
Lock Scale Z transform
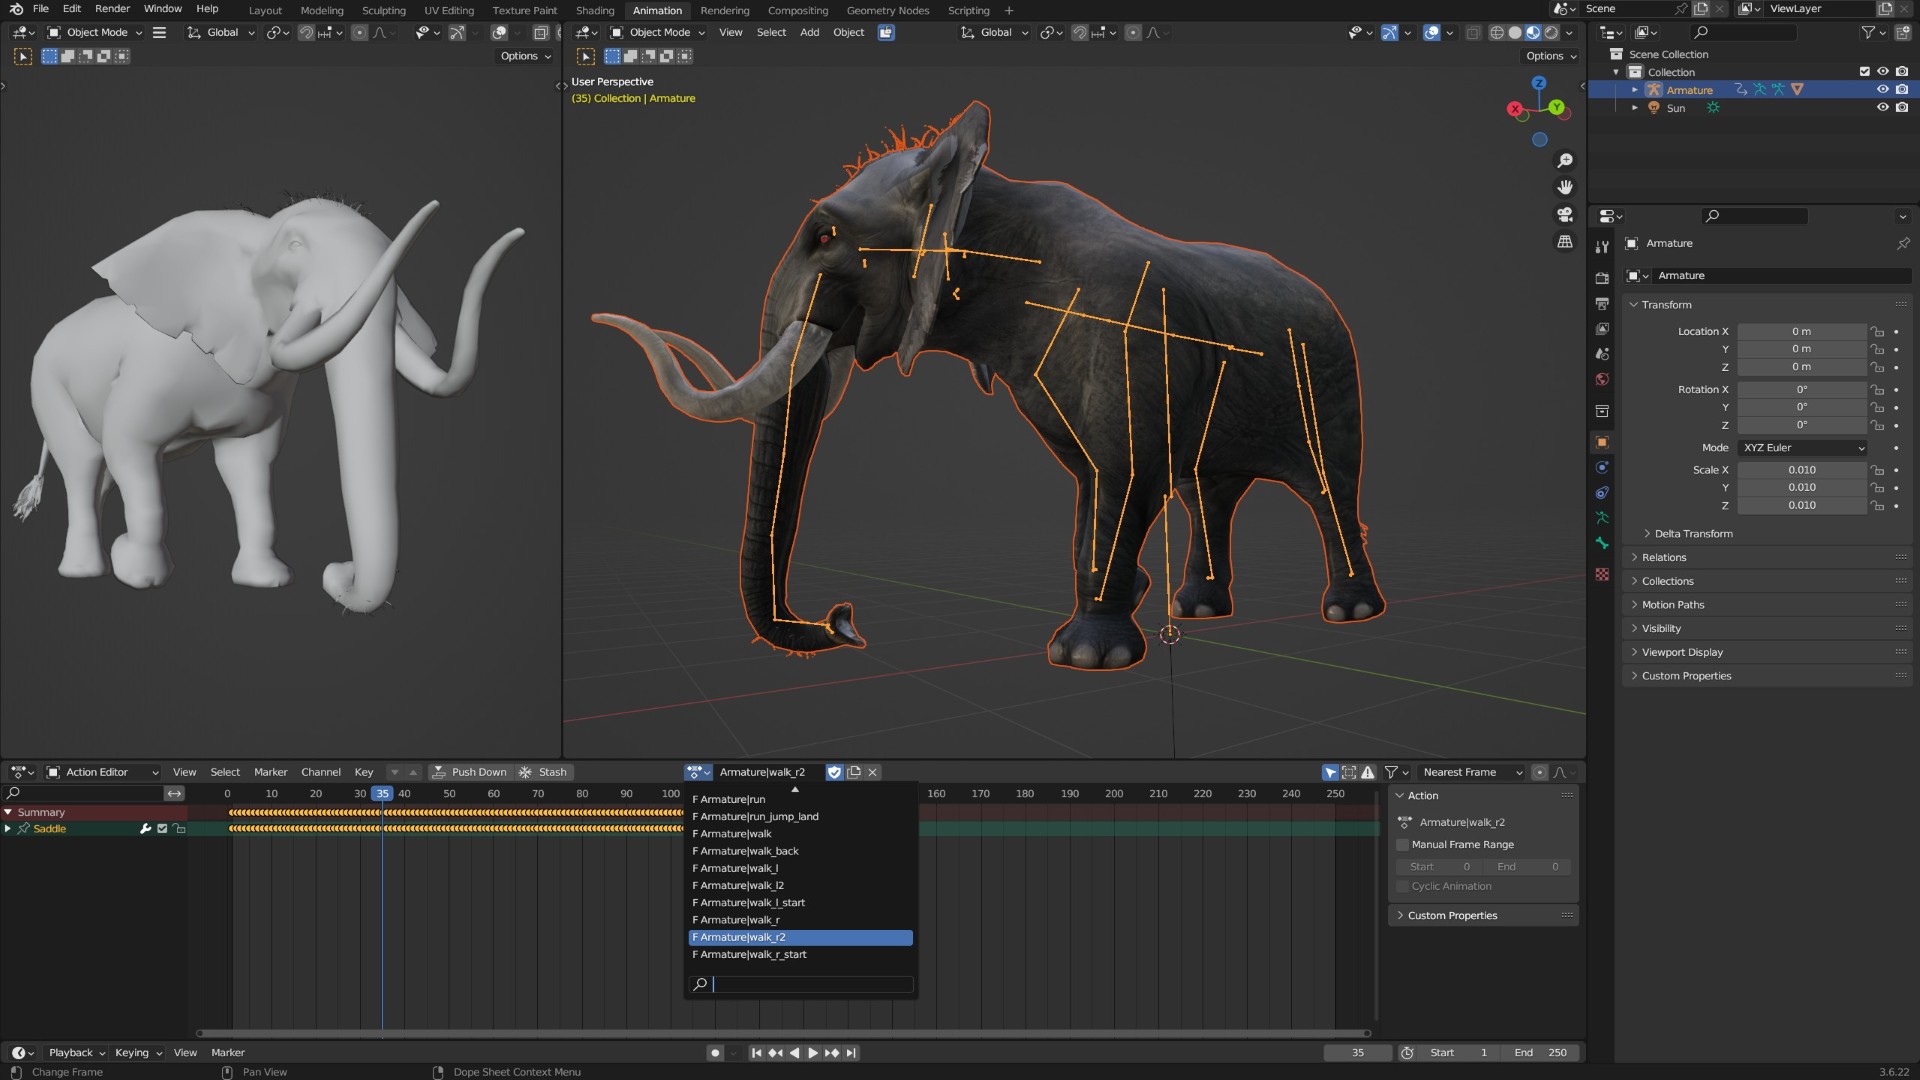point(1878,506)
